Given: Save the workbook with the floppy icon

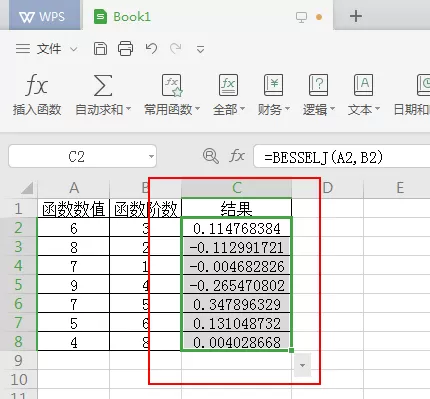Looking at the screenshot, I should point(100,49).
